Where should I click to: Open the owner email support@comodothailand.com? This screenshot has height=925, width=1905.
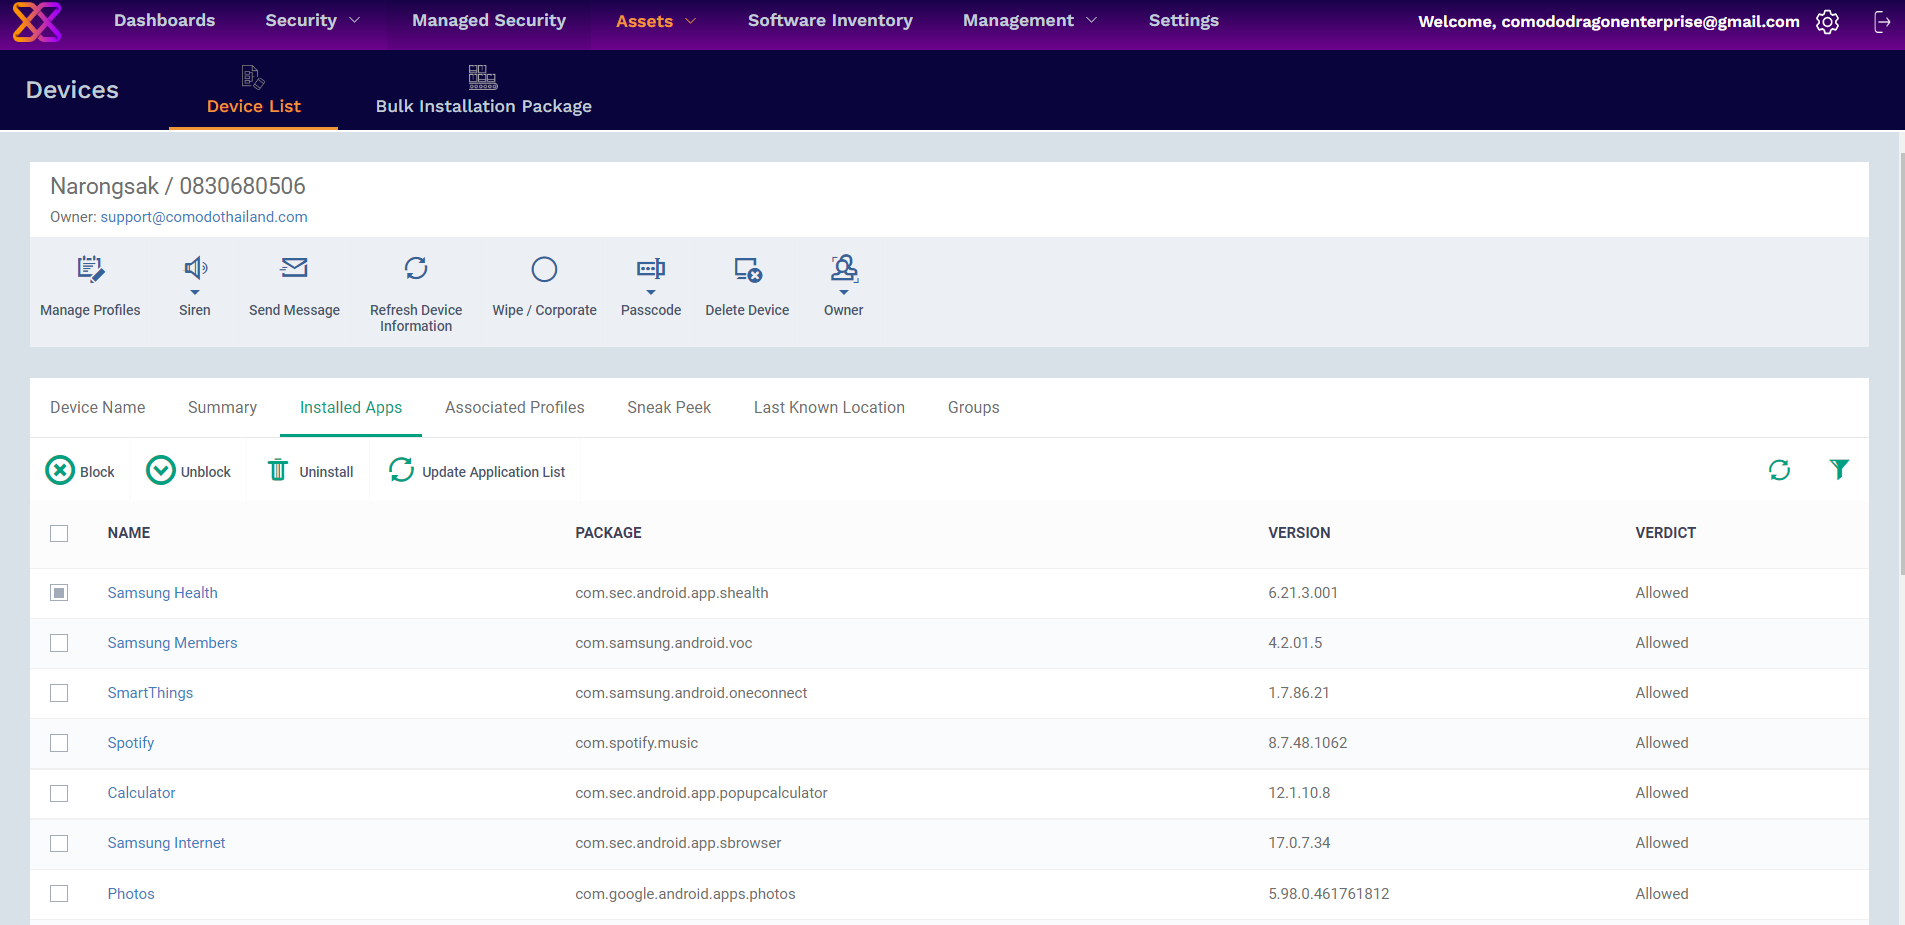click(204, 216)
